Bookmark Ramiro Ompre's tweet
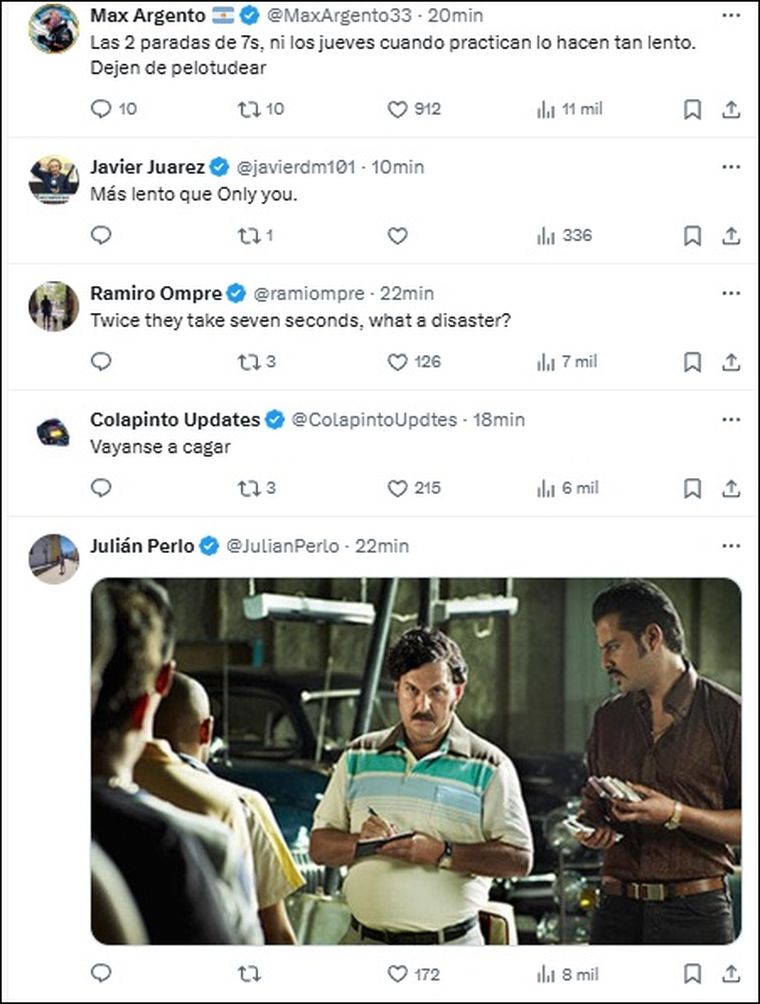The image size is (760, 1004). 692,362
